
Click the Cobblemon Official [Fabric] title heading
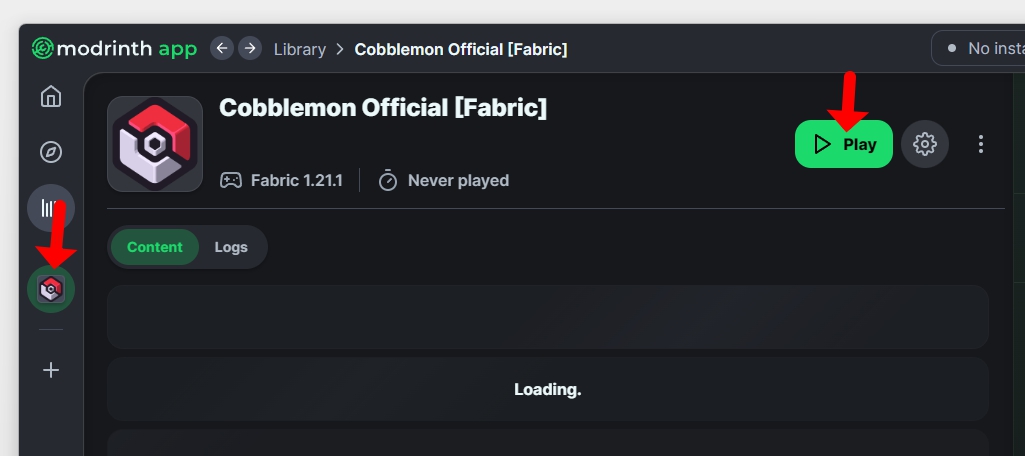tap(383, 108)
